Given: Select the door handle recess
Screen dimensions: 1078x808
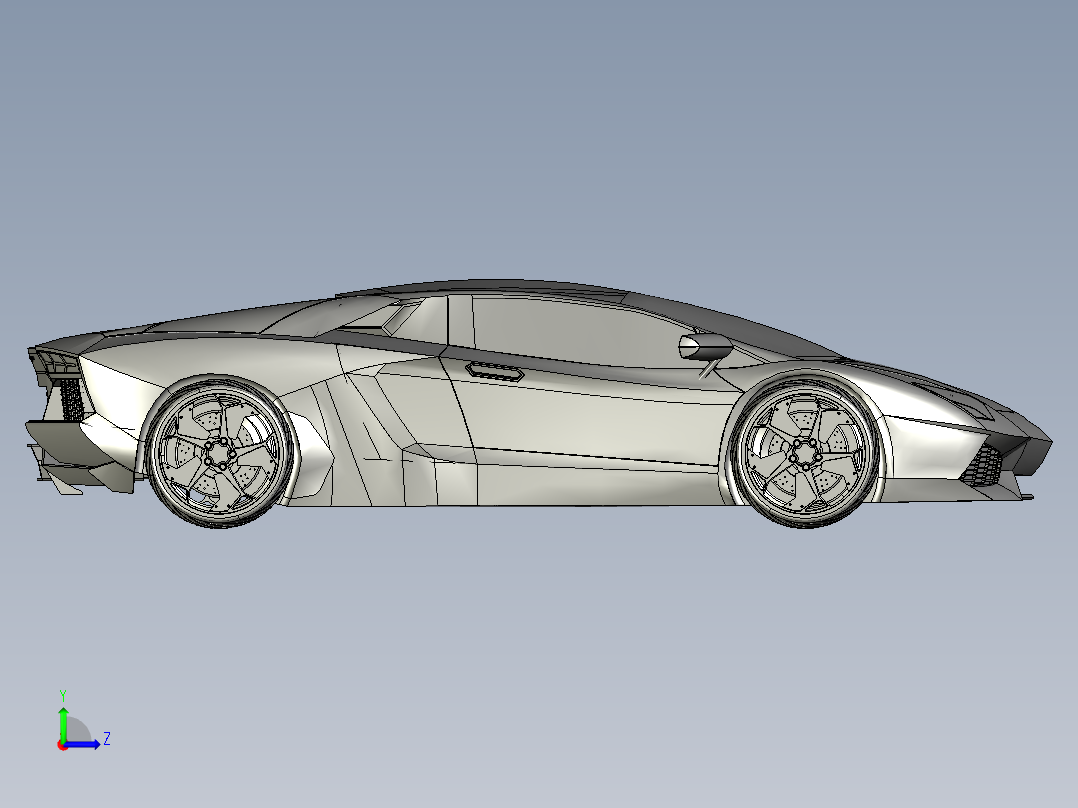Looking at the screenshot, I should [494, 371].
